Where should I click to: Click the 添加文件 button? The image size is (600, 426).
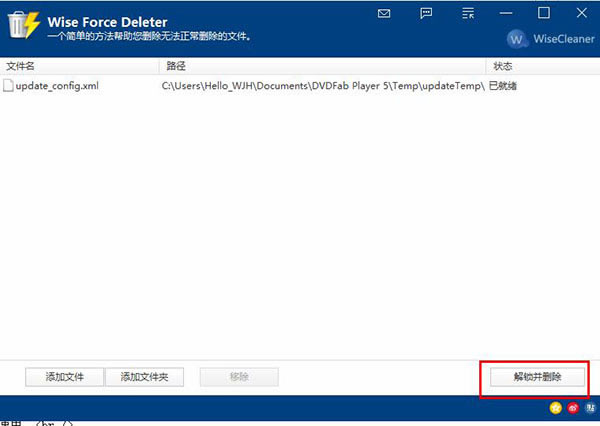64,377
